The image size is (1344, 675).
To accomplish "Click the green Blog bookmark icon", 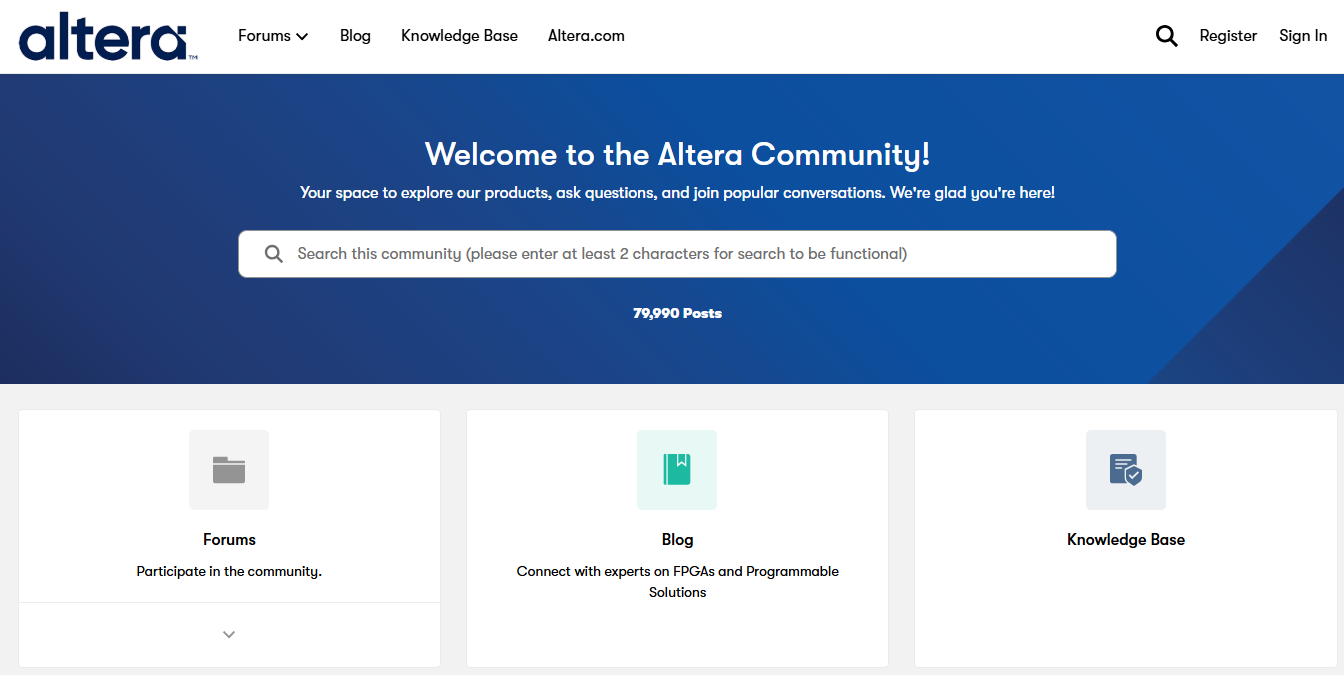I will coord(677,470).
